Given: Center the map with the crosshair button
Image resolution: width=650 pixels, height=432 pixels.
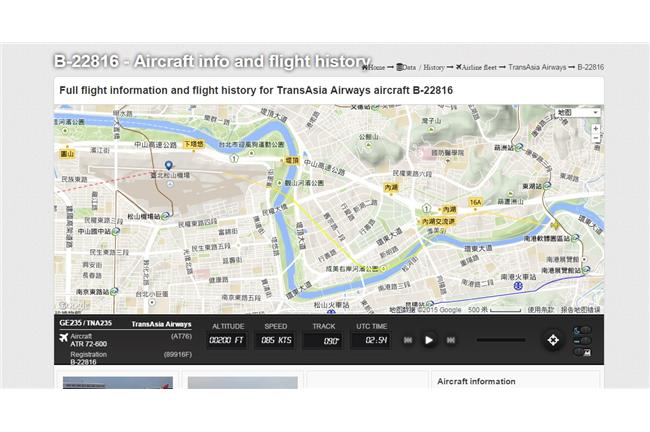Looking at the screenshot, I should tap(553, 340).
